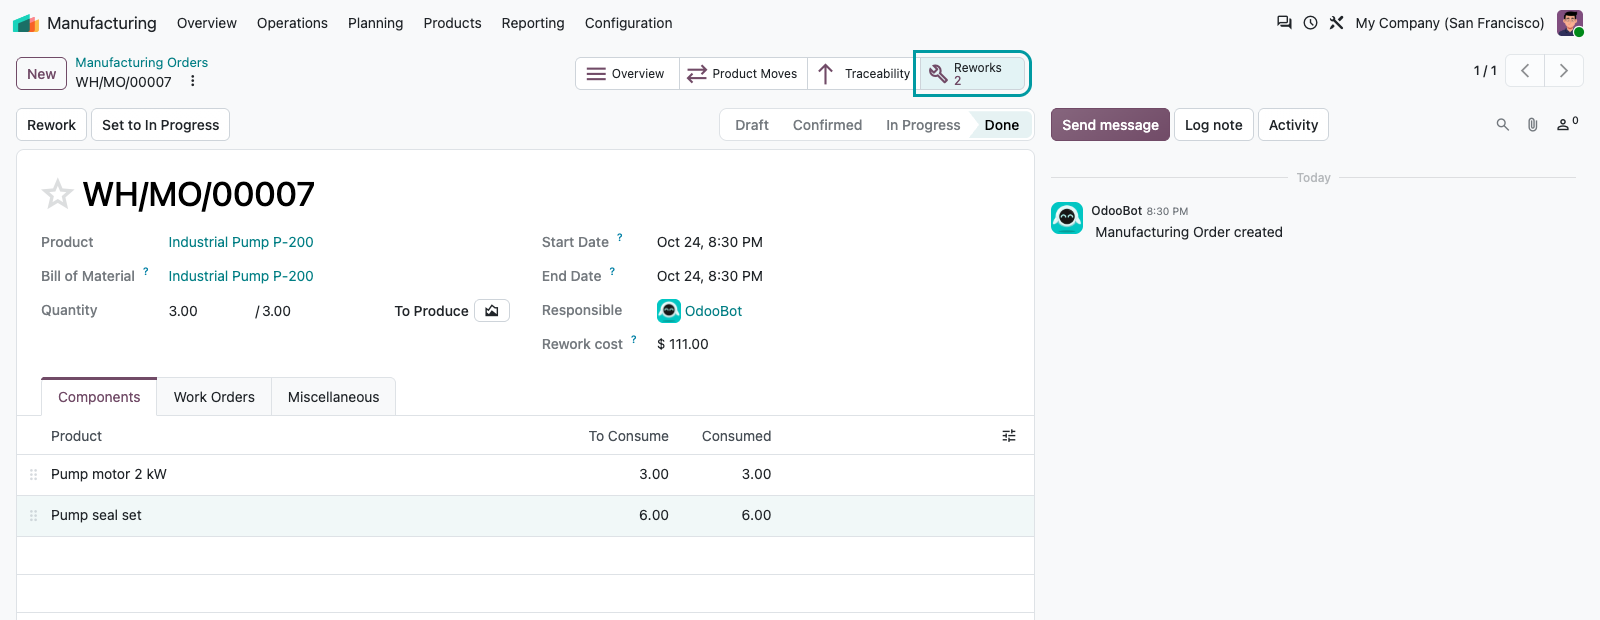This screenshot has width=1600, height=620.
Task: Go to Manufacturing Orders breadcrumb
Action: 142,62
